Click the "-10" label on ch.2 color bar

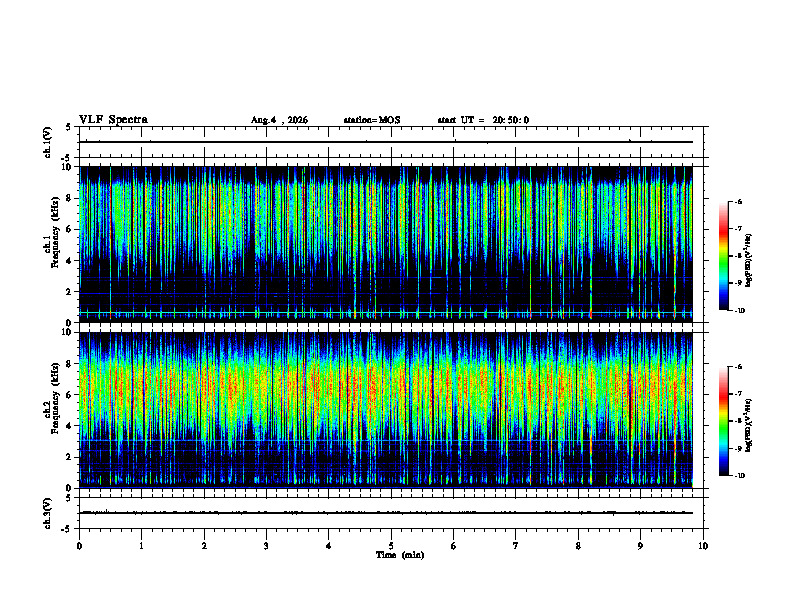[x=739, y=476]
